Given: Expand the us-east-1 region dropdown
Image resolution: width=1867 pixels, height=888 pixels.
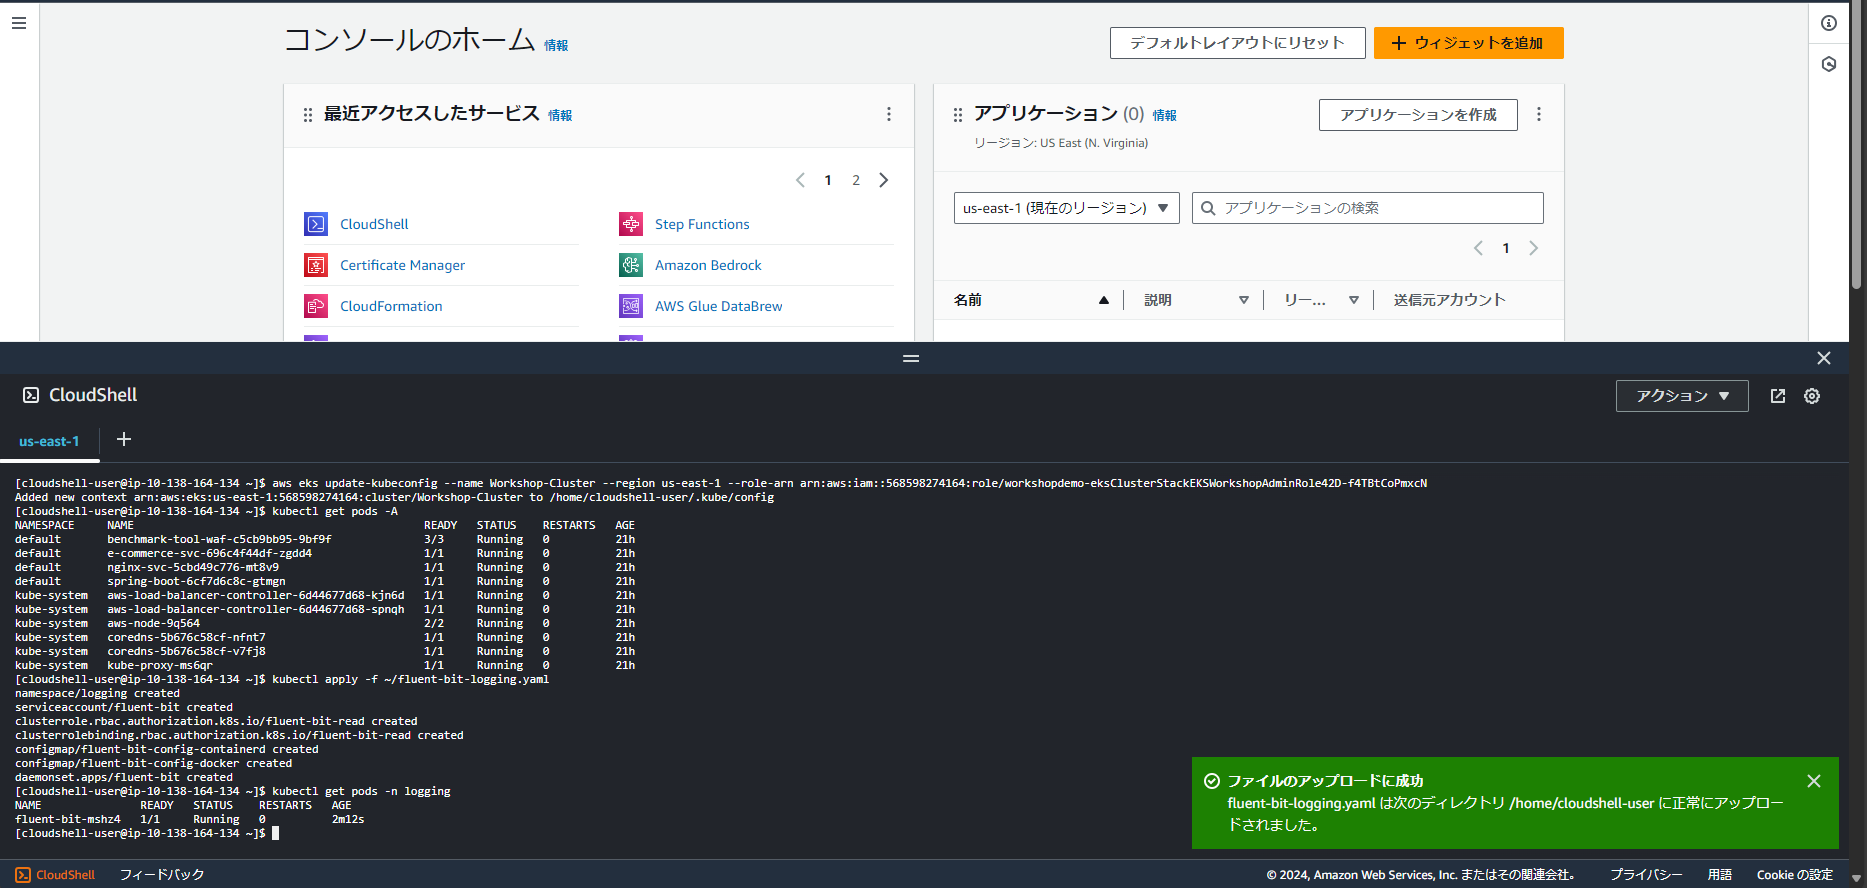Looking at the screenshot, I should pyautogui.click(x=1067, y=208).
